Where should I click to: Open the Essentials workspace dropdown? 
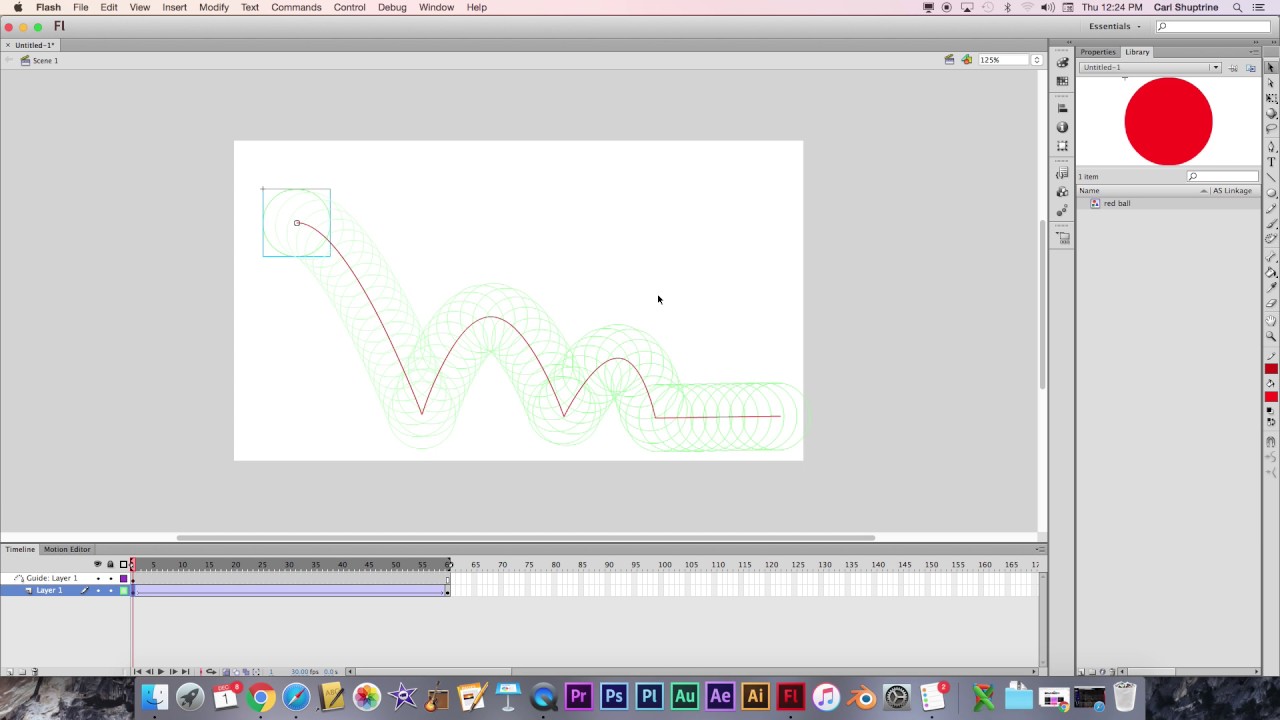(1115, 26)
